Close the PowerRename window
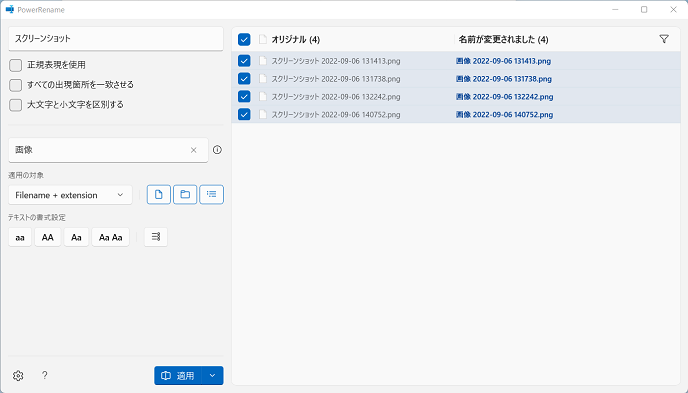 click(673, 10)
